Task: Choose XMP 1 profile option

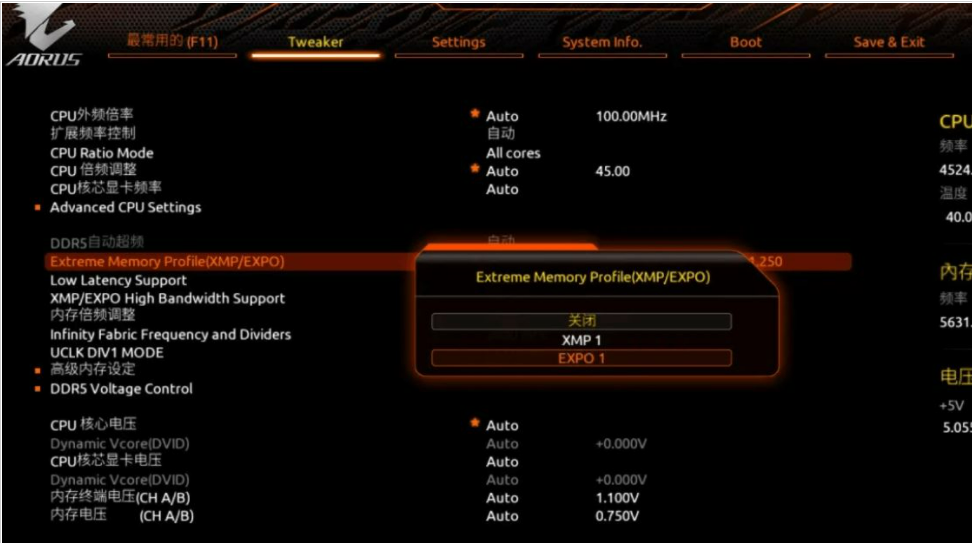Action: pyautogui.click(x=581, y=340)
